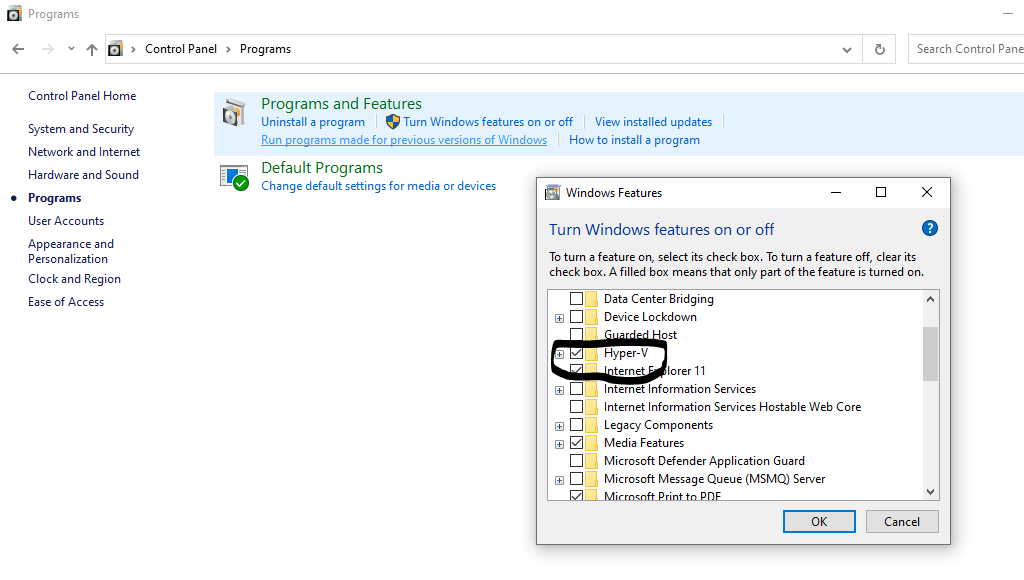Click the Default Programs icon

[234, 177]
